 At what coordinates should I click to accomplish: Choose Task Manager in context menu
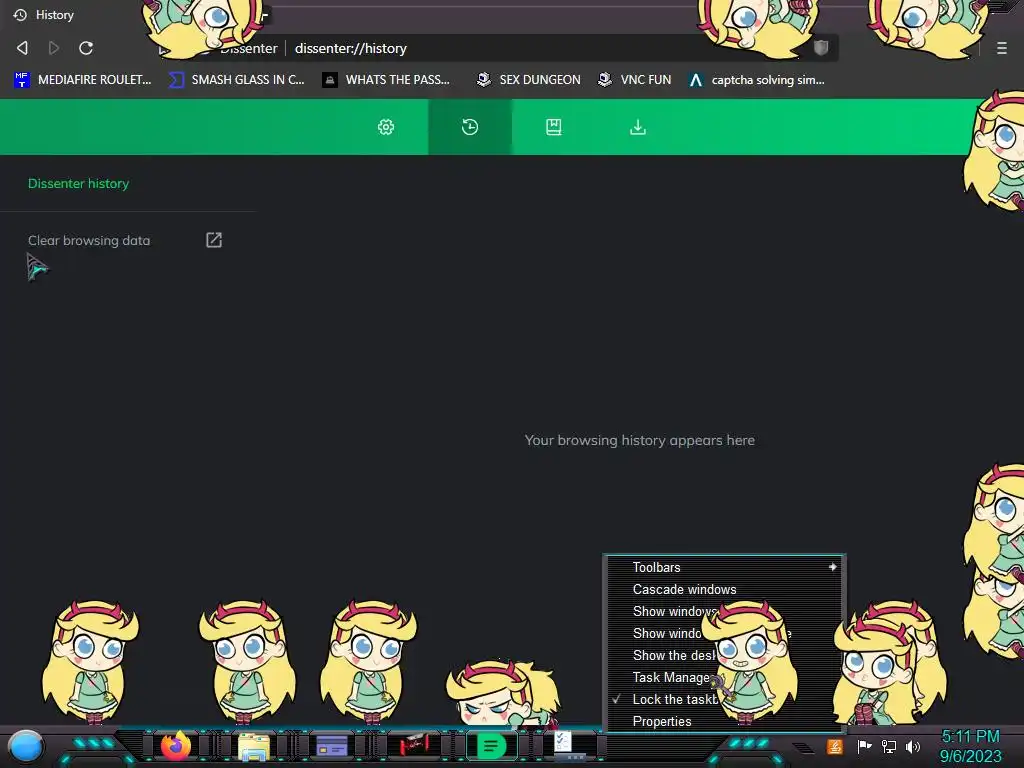click(x=725, y=677)
